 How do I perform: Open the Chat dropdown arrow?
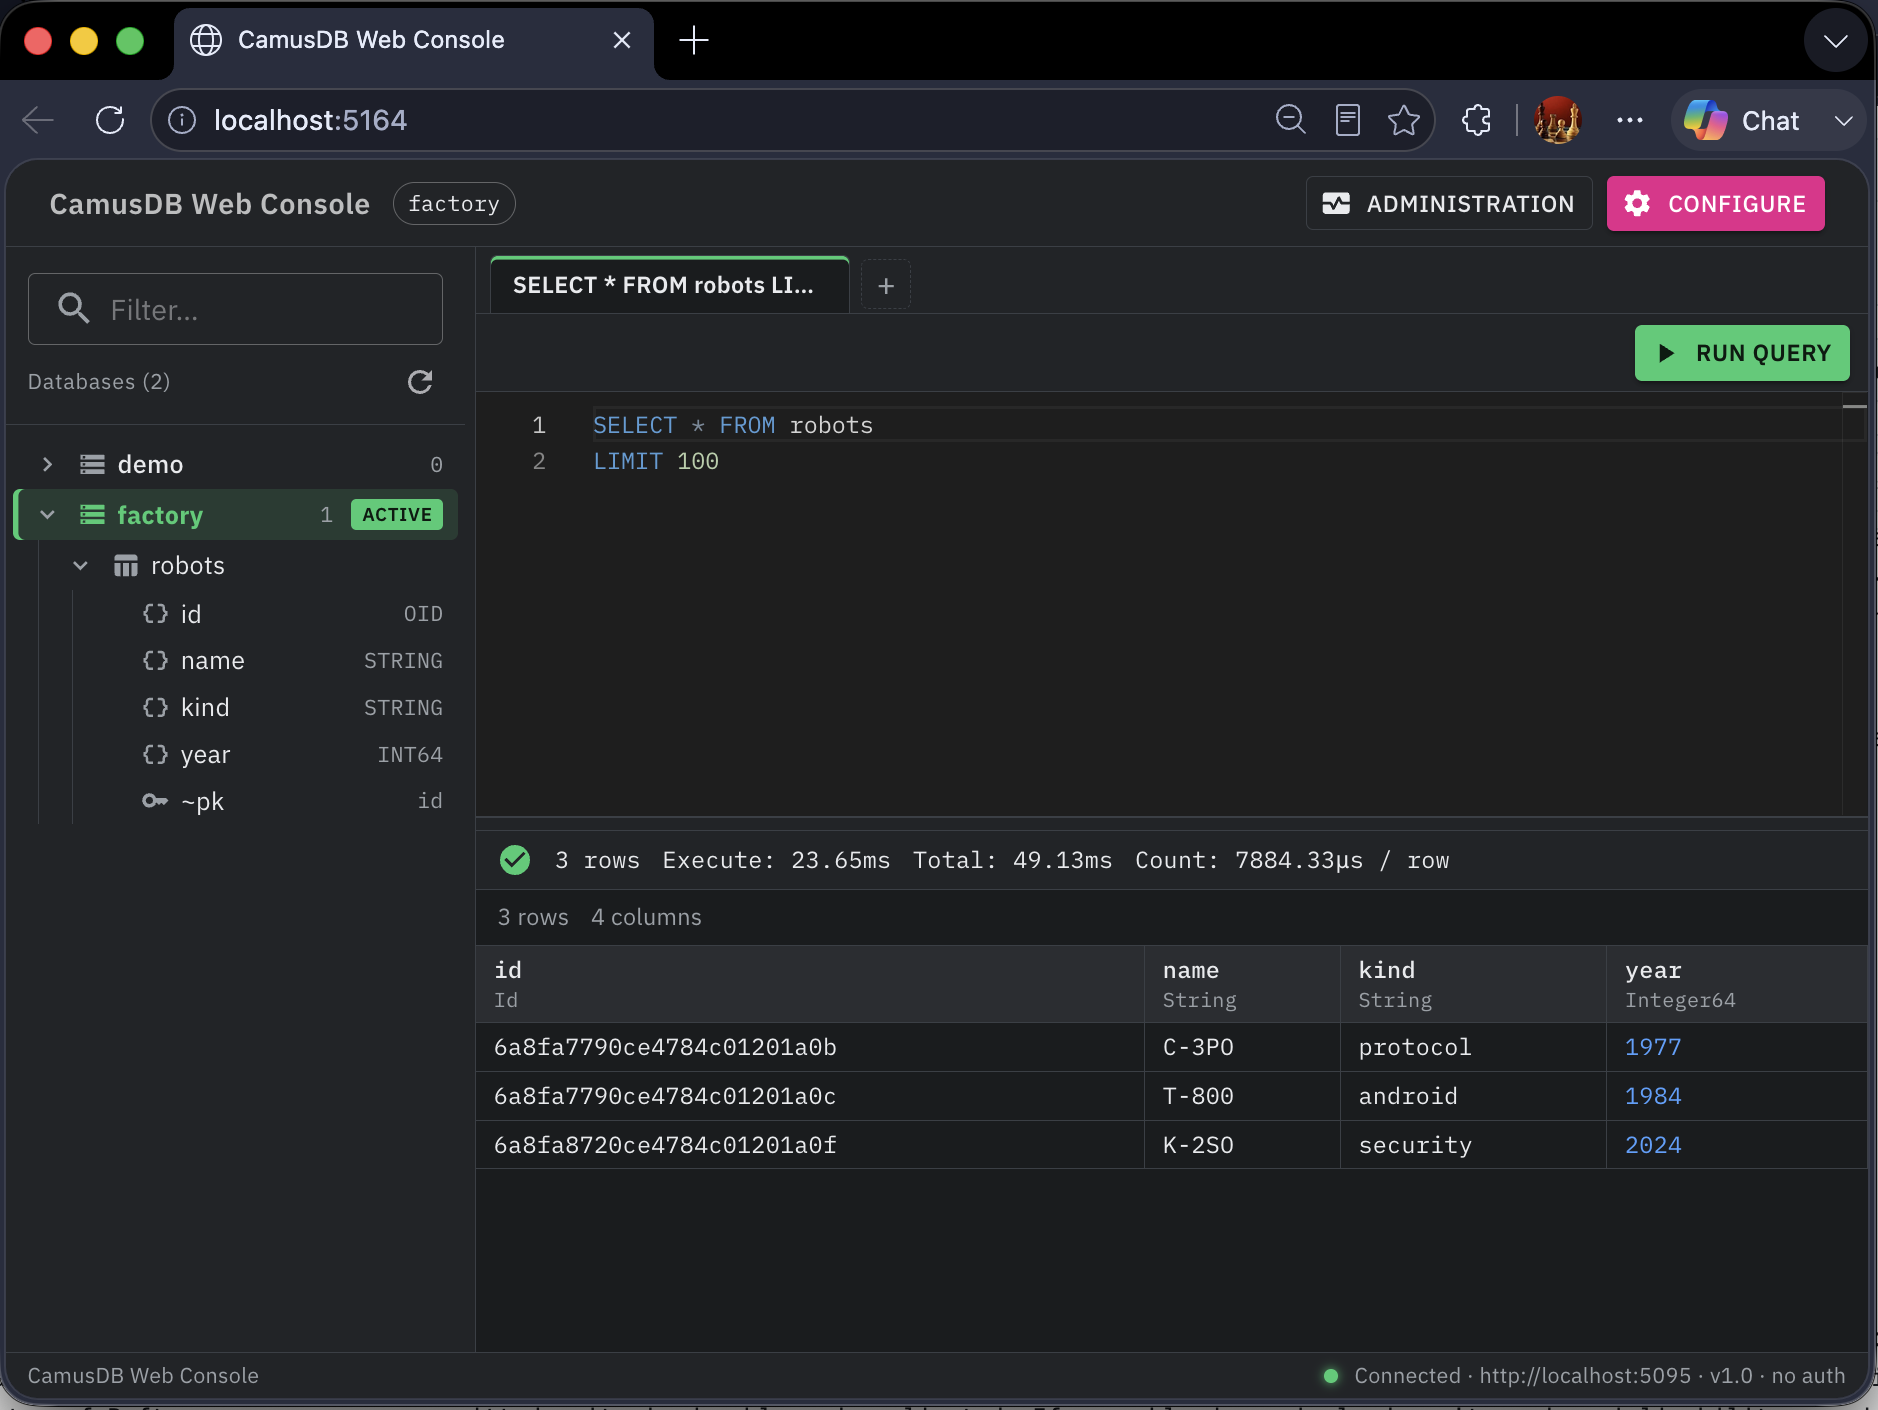(1843, 120)
